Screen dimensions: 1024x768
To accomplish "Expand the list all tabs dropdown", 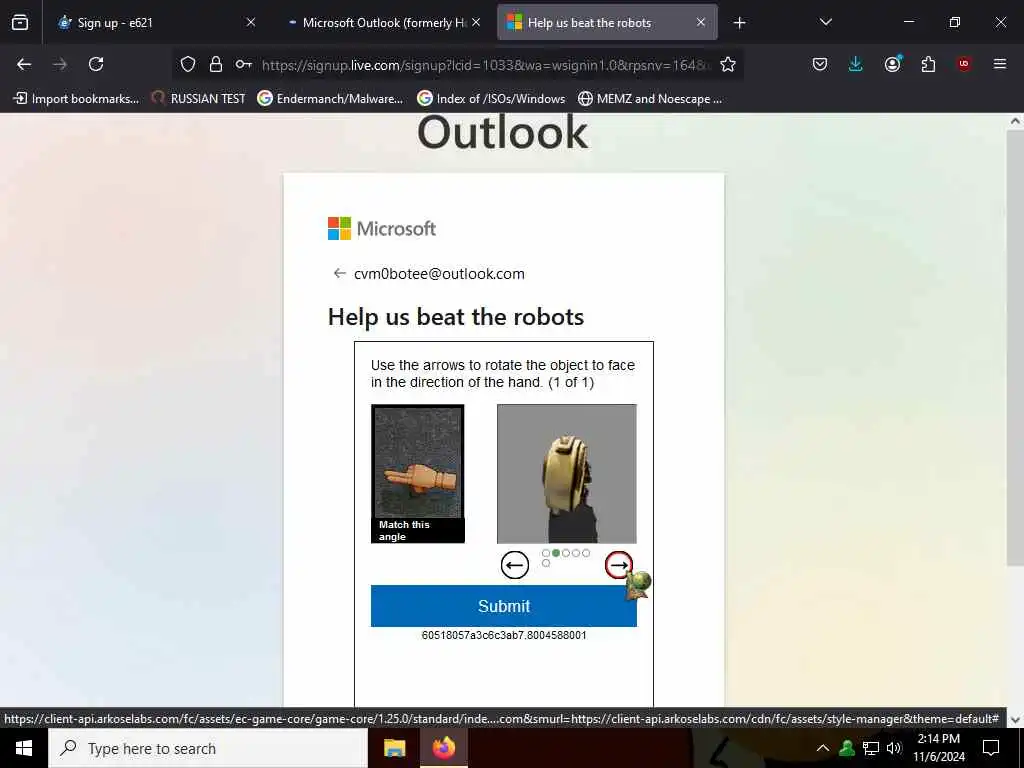I will tap(825, 22).
